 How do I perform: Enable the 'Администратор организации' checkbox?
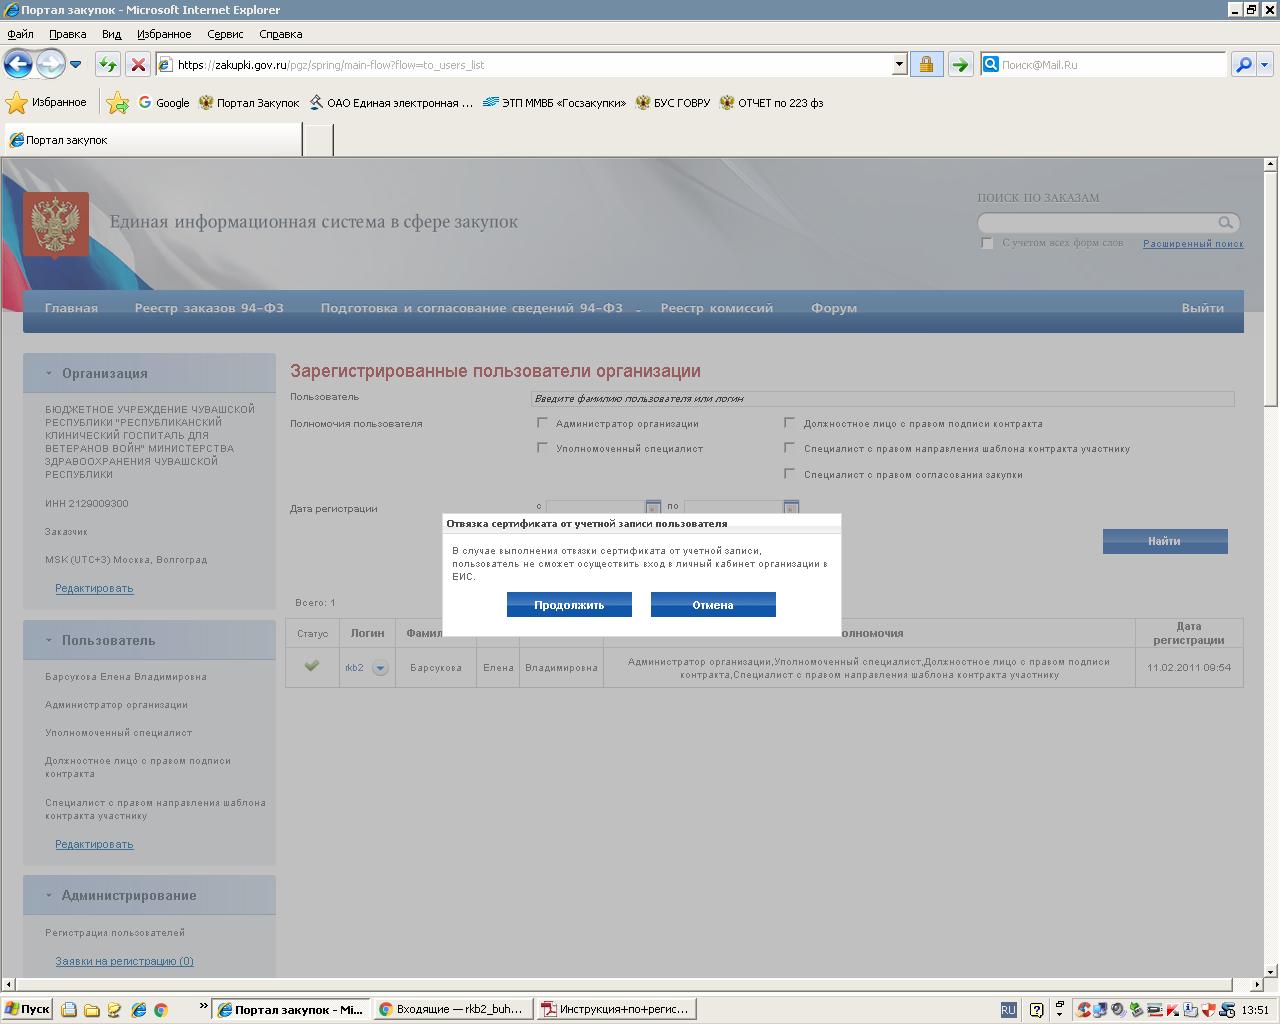(542, 423)
